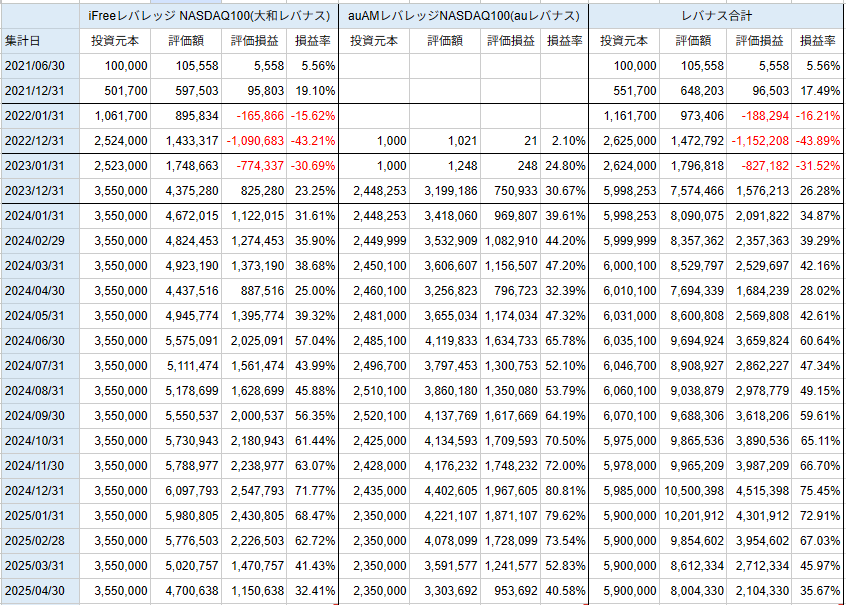Select date cell 2024/02/29
This screenshot has height=605, width=846.
[x=40, y=241]
